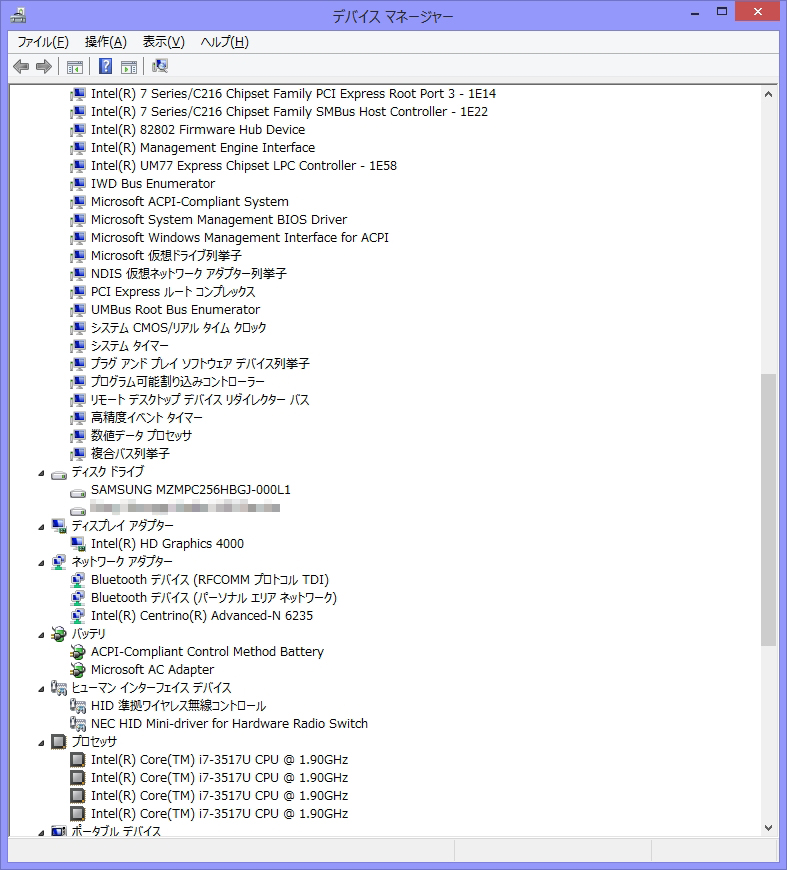Select Intel UM77 Express Chipset LPC Controller
Image resolution: width=787 pixels, height=870 pixels.
(x=244, y=166)
